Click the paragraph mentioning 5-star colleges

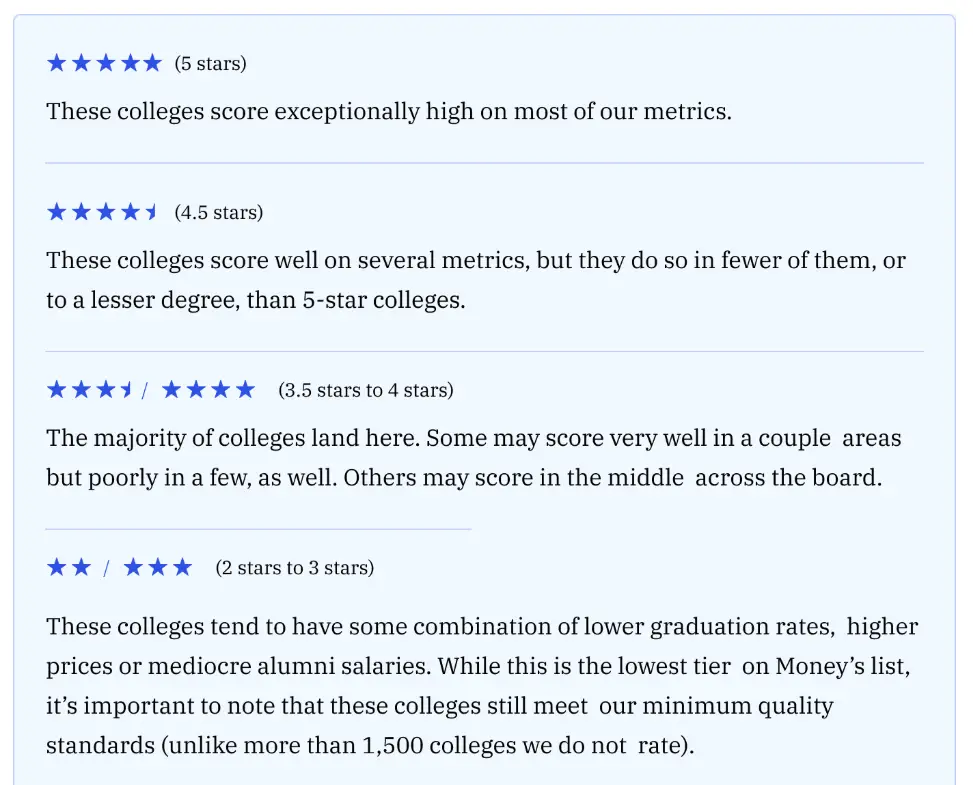pyautogui.click(x=476, y=280)
